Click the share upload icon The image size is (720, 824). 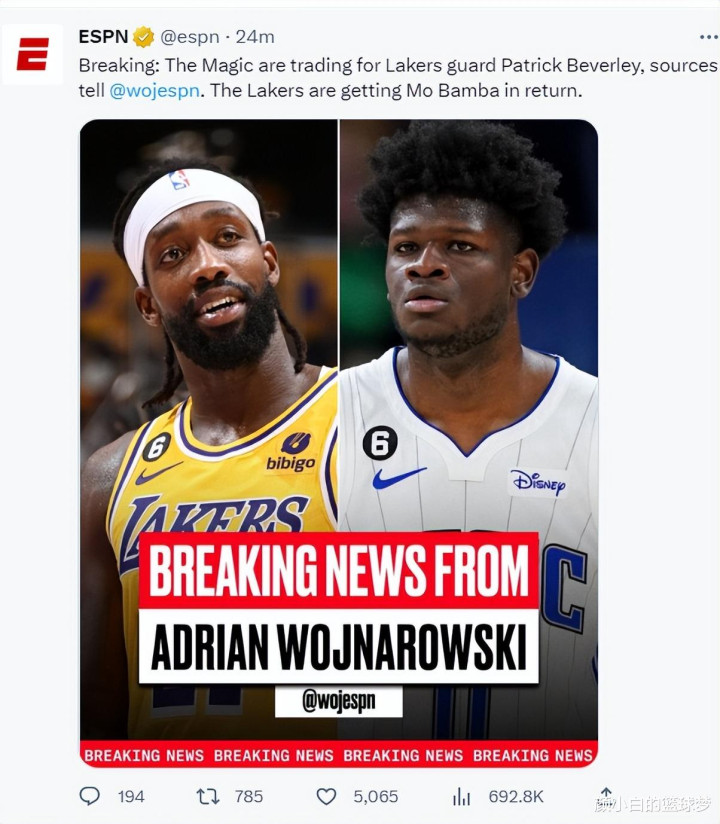(x=606, y=795)
